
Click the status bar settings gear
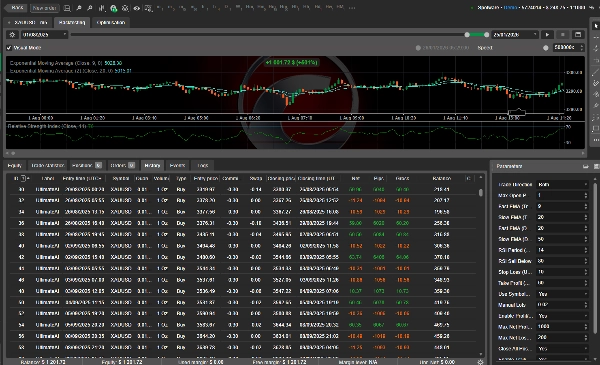point(480,362)
